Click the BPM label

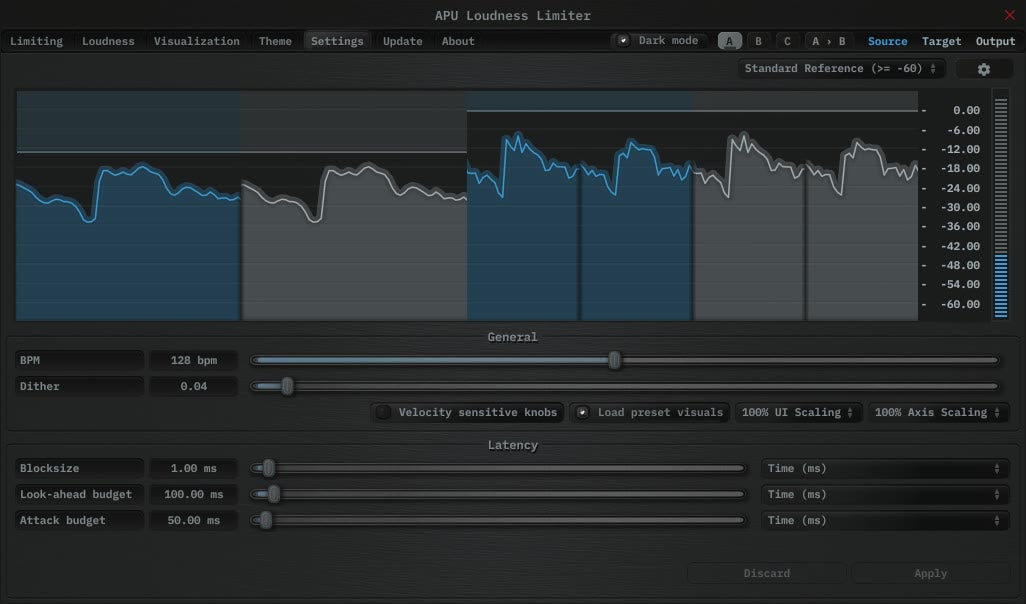coord(79,360)
